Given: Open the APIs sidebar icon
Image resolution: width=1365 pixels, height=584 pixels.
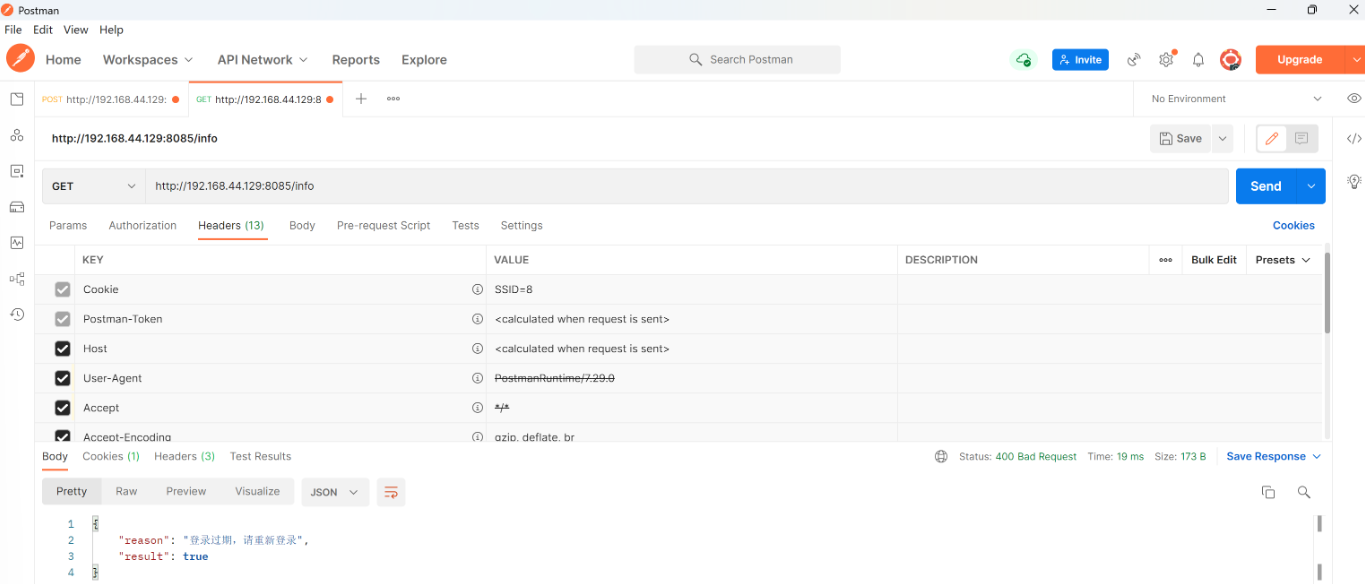Looking at the screenshot, I should pyautogui.click(x=16, y=135).
